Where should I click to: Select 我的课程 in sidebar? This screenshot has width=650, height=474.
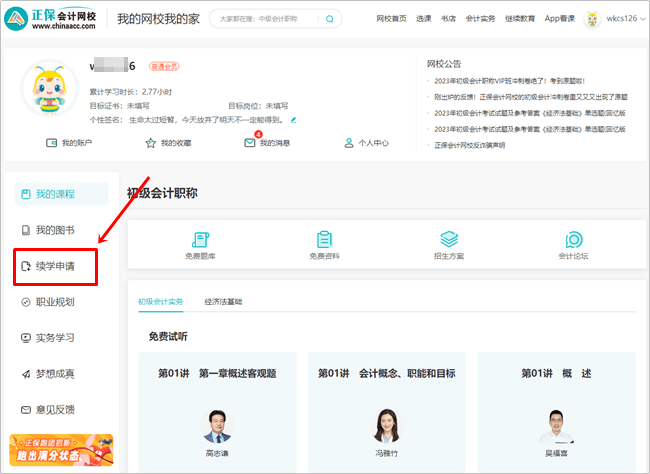61,194
